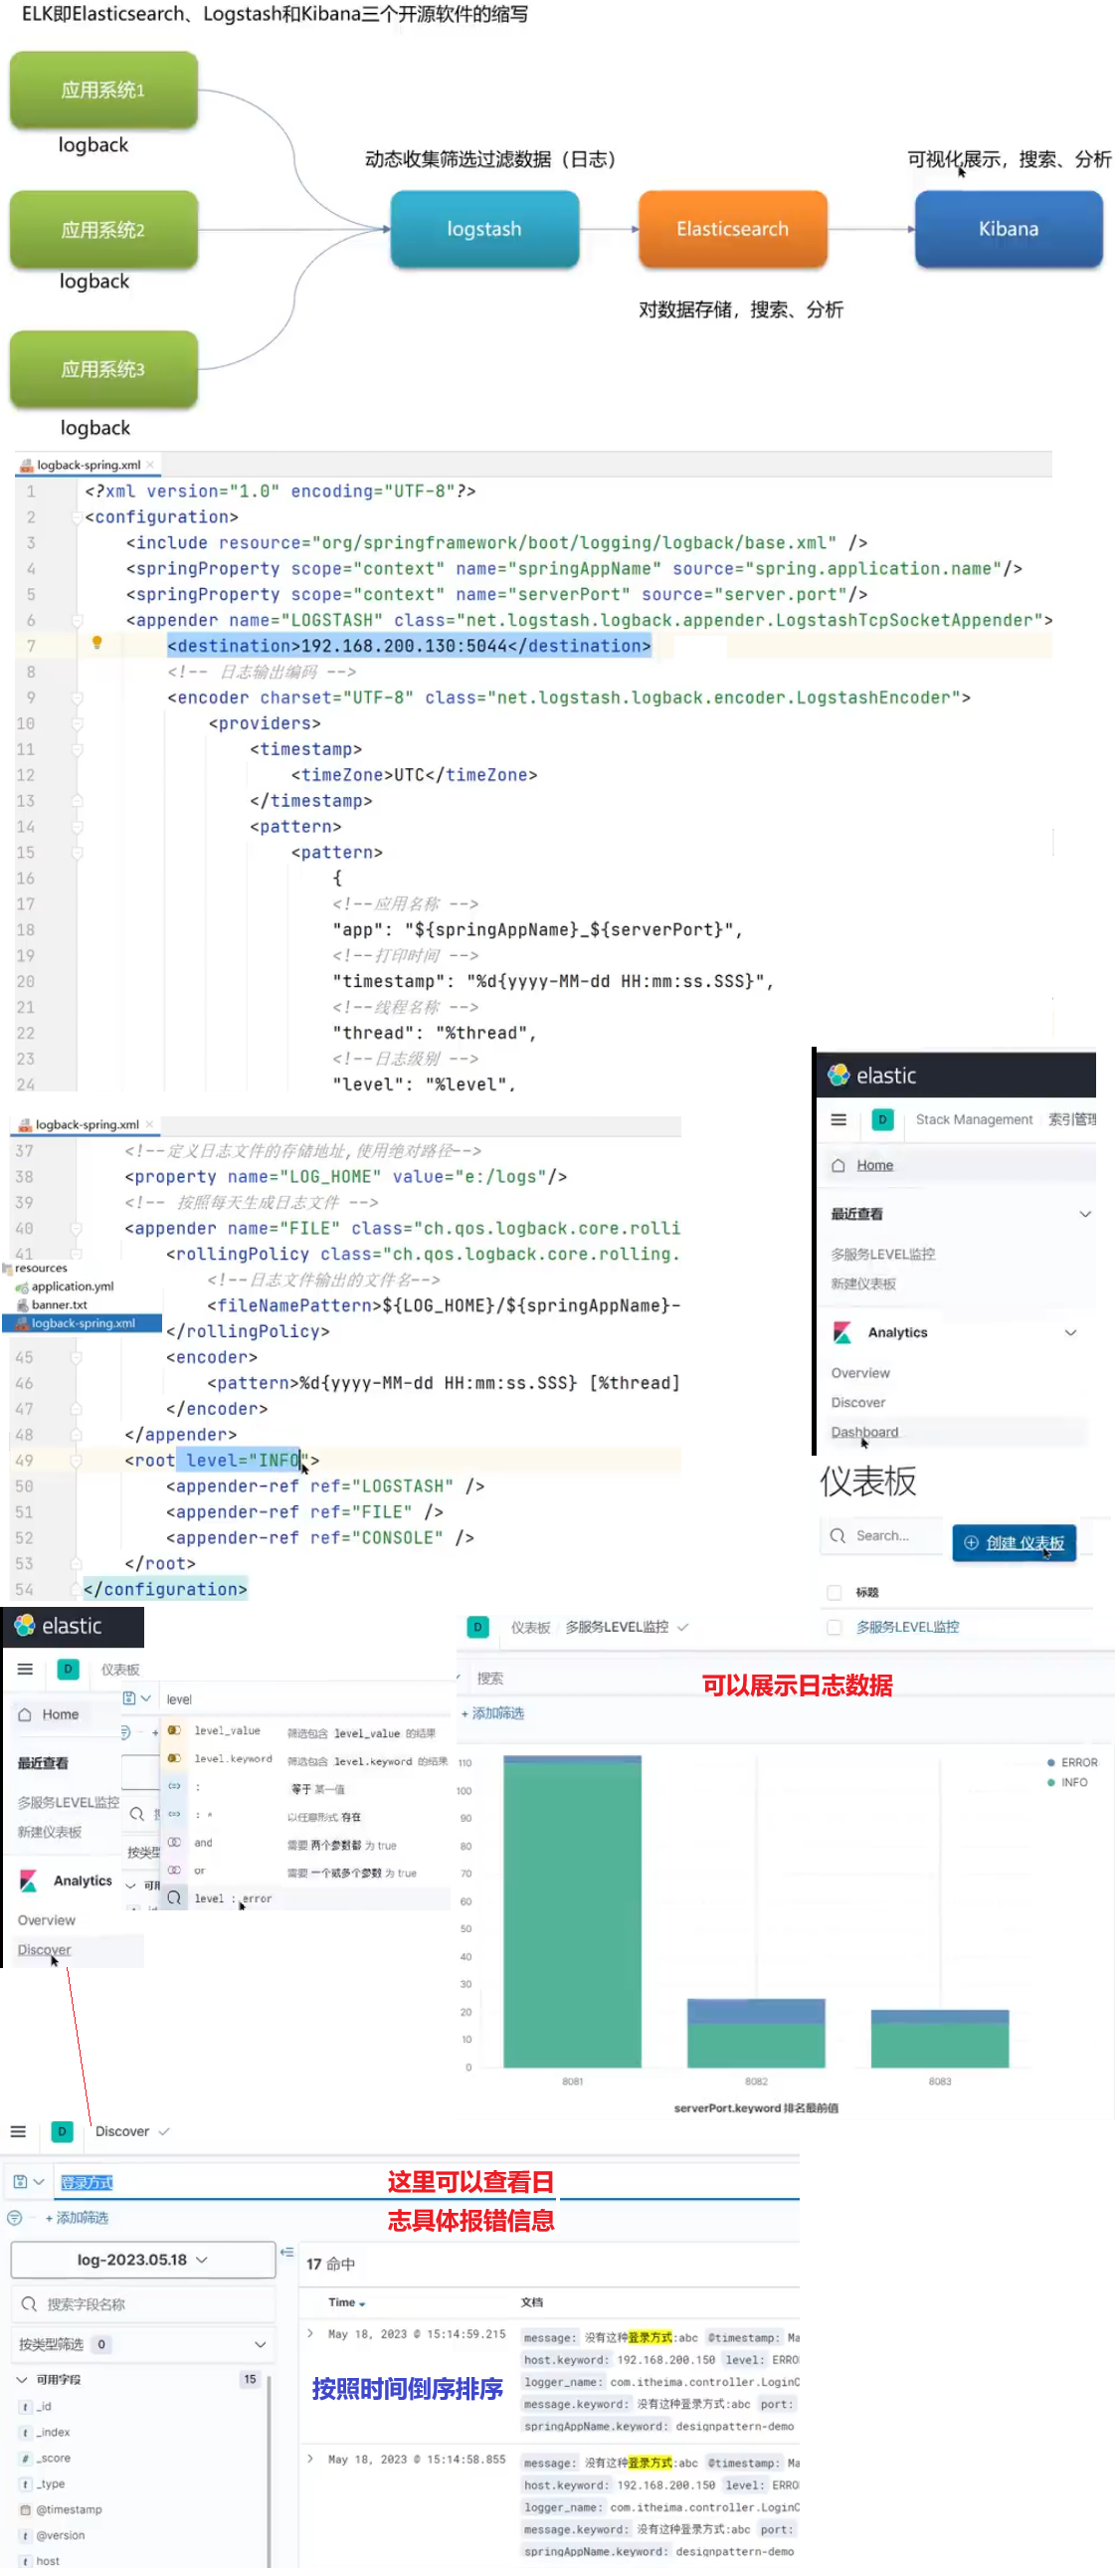Switch to the logback-spring.xml tab above line 1
1115x2576 pixels.
point(88,465)
